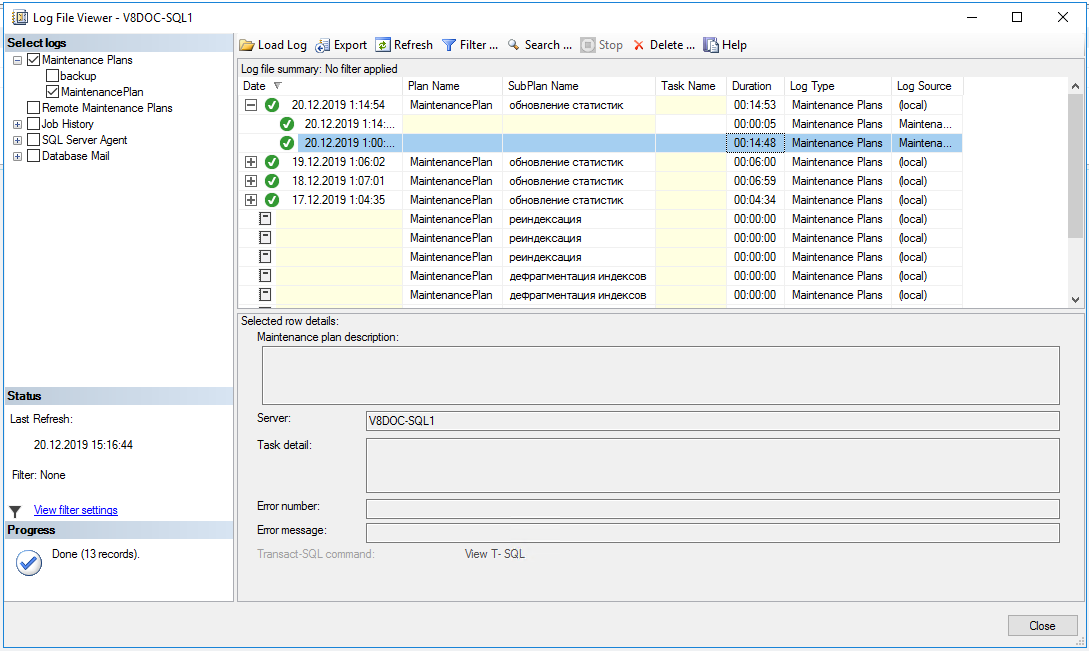Click the Task Name column header

point(691,85)
